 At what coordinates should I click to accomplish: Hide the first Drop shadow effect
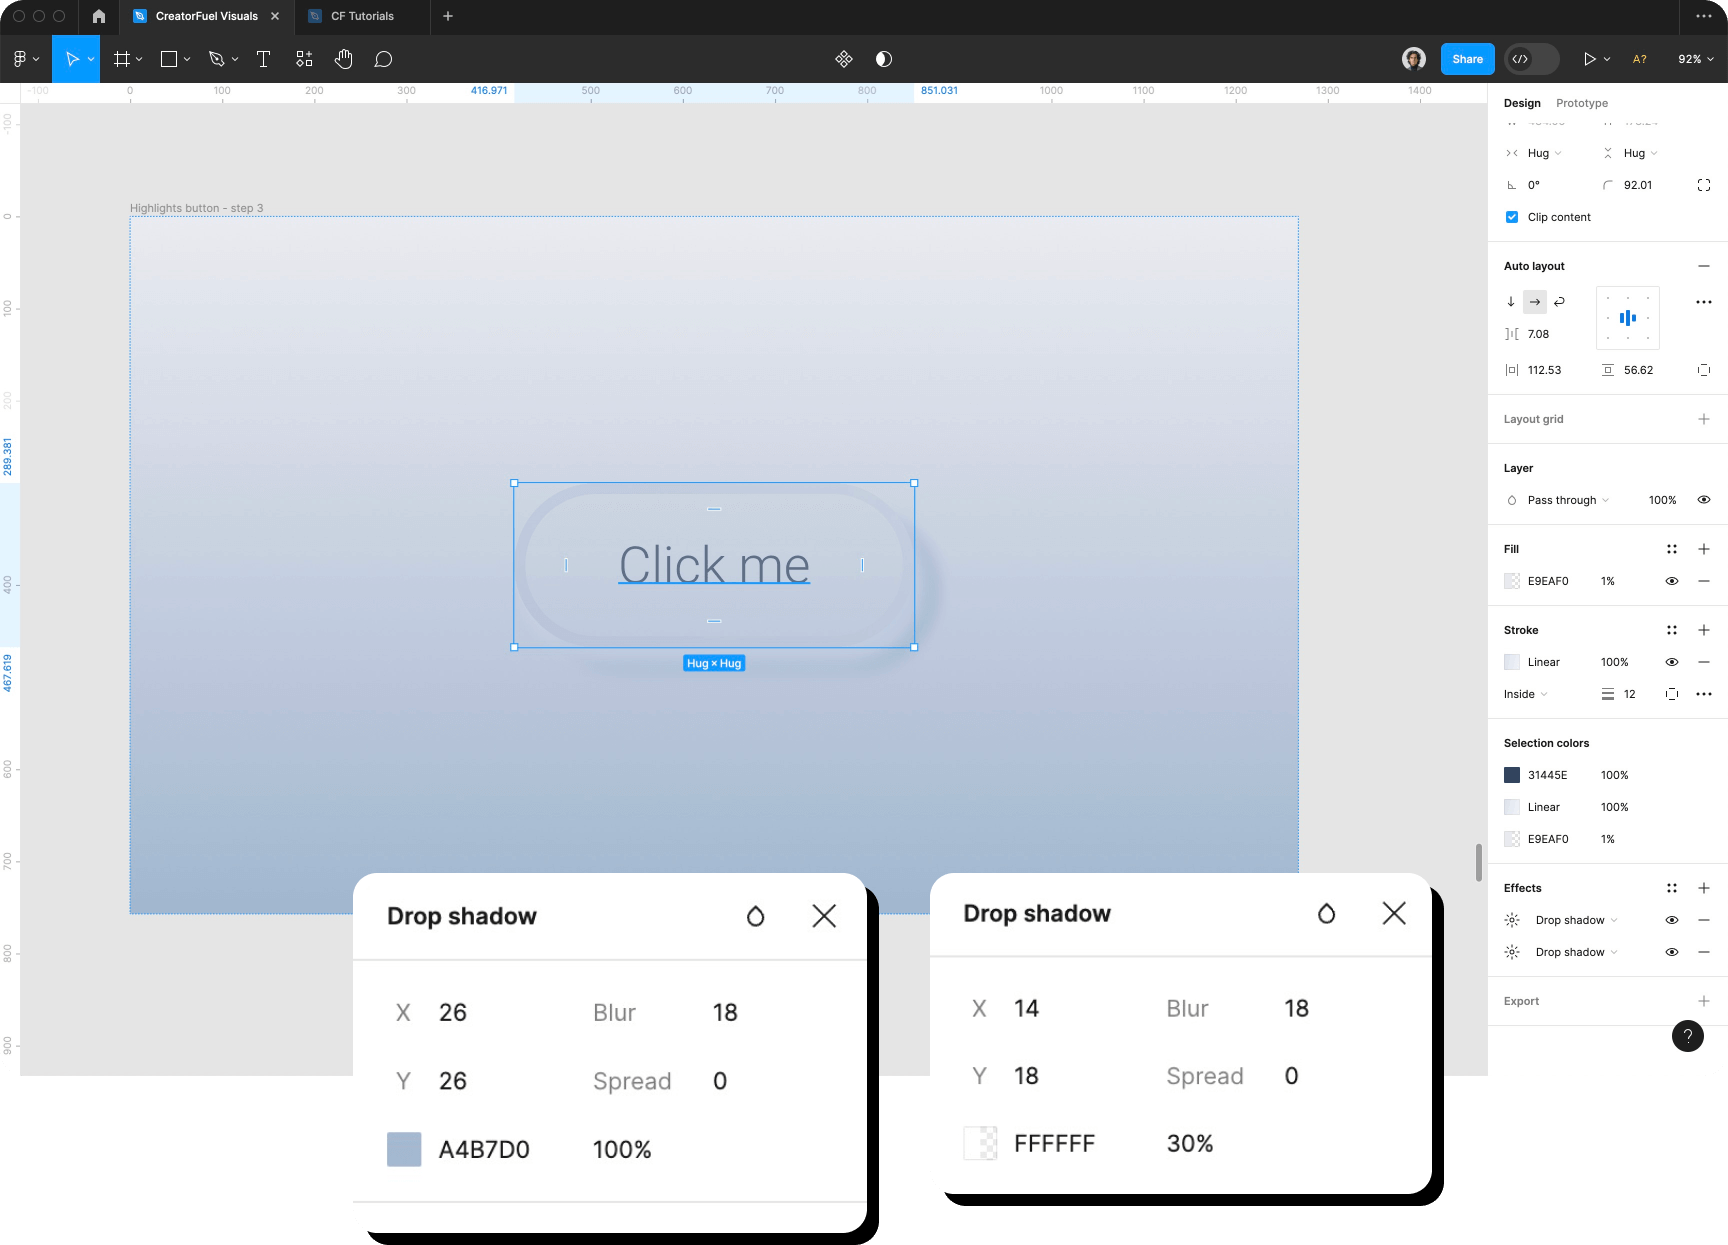[x=1671, y=920]
